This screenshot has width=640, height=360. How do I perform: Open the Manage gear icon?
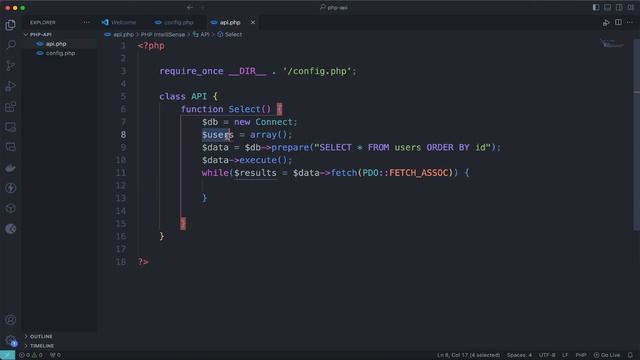pyautogui.click(x=11, y=340)
